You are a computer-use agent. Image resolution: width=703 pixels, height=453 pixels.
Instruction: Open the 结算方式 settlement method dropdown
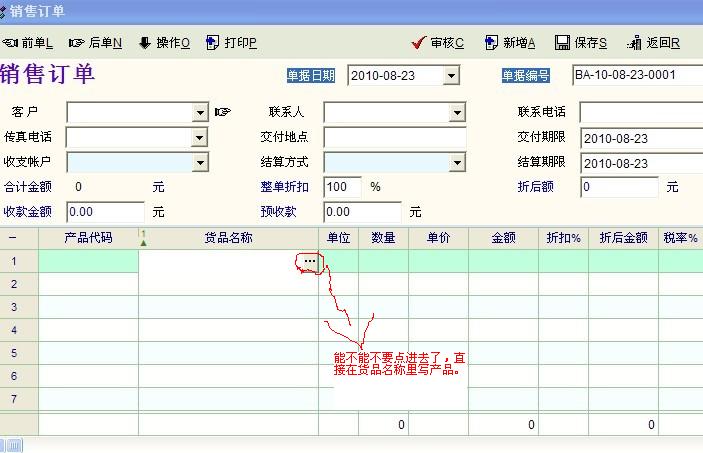(x=458, y=162)
